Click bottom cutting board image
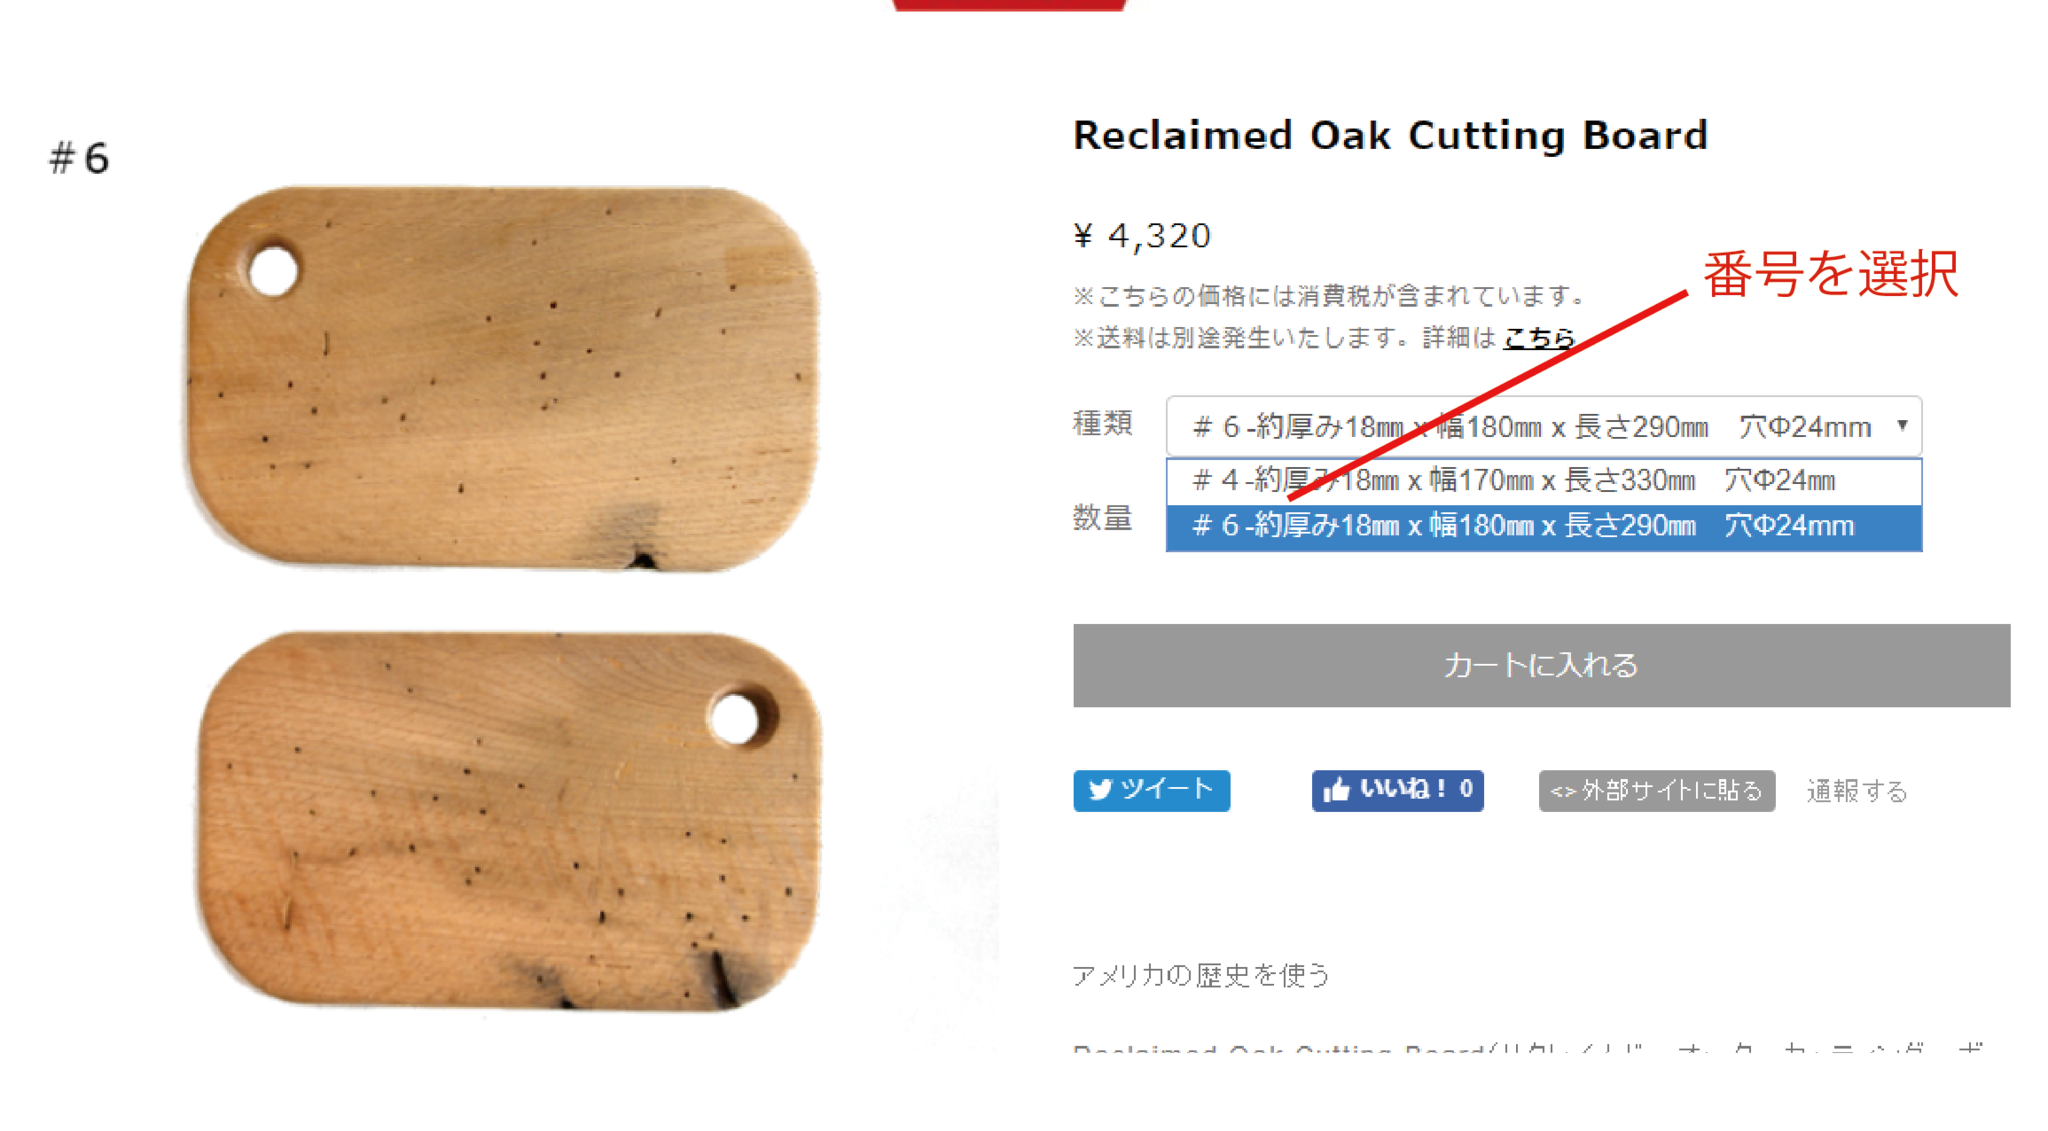The height and width of the screenshot is (1131, 2048). click(x=509, y=822)
